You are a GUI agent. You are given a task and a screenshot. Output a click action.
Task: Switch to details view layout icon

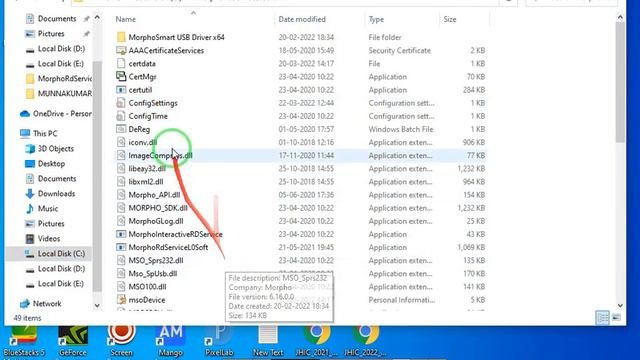pyautogui.click(x=602, y=318)
